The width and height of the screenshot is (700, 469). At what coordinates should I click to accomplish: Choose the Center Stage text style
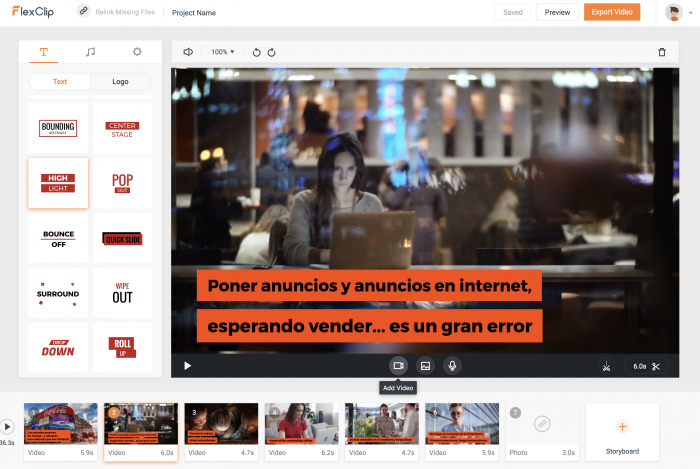point(122,128)
